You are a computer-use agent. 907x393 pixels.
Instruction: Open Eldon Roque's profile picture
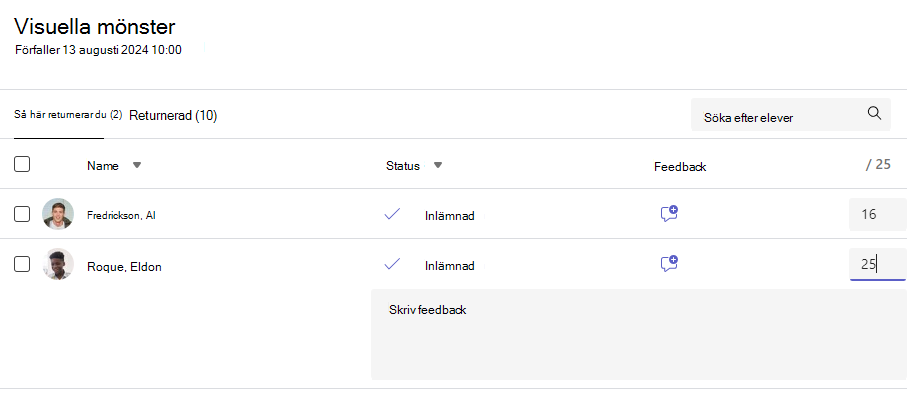tap(58, 265)
